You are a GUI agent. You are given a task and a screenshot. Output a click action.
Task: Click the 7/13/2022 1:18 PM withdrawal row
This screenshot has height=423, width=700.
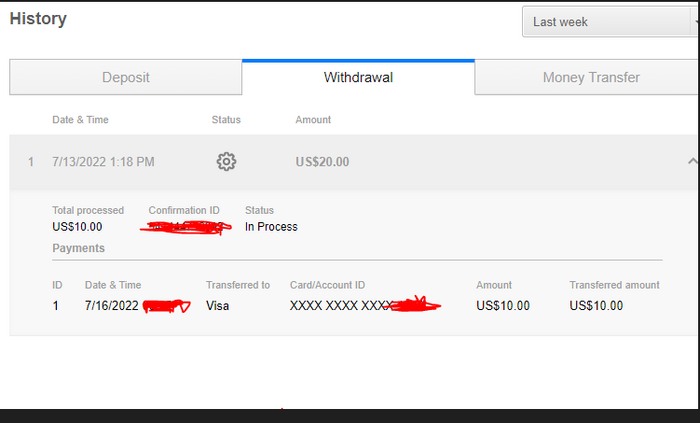click(x=354, y=162)
